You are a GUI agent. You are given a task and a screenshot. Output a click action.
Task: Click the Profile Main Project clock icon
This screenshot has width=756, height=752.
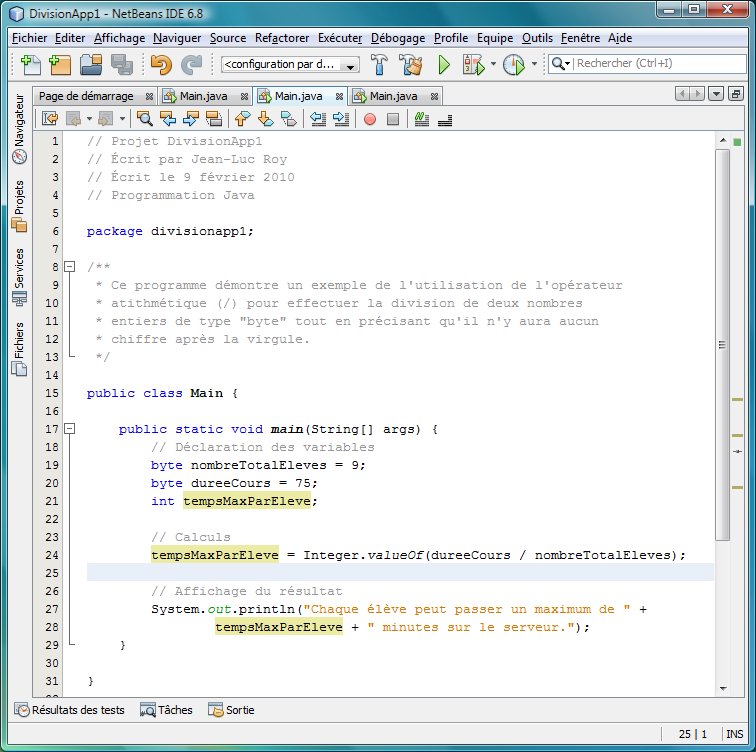(x=513, y=64)
